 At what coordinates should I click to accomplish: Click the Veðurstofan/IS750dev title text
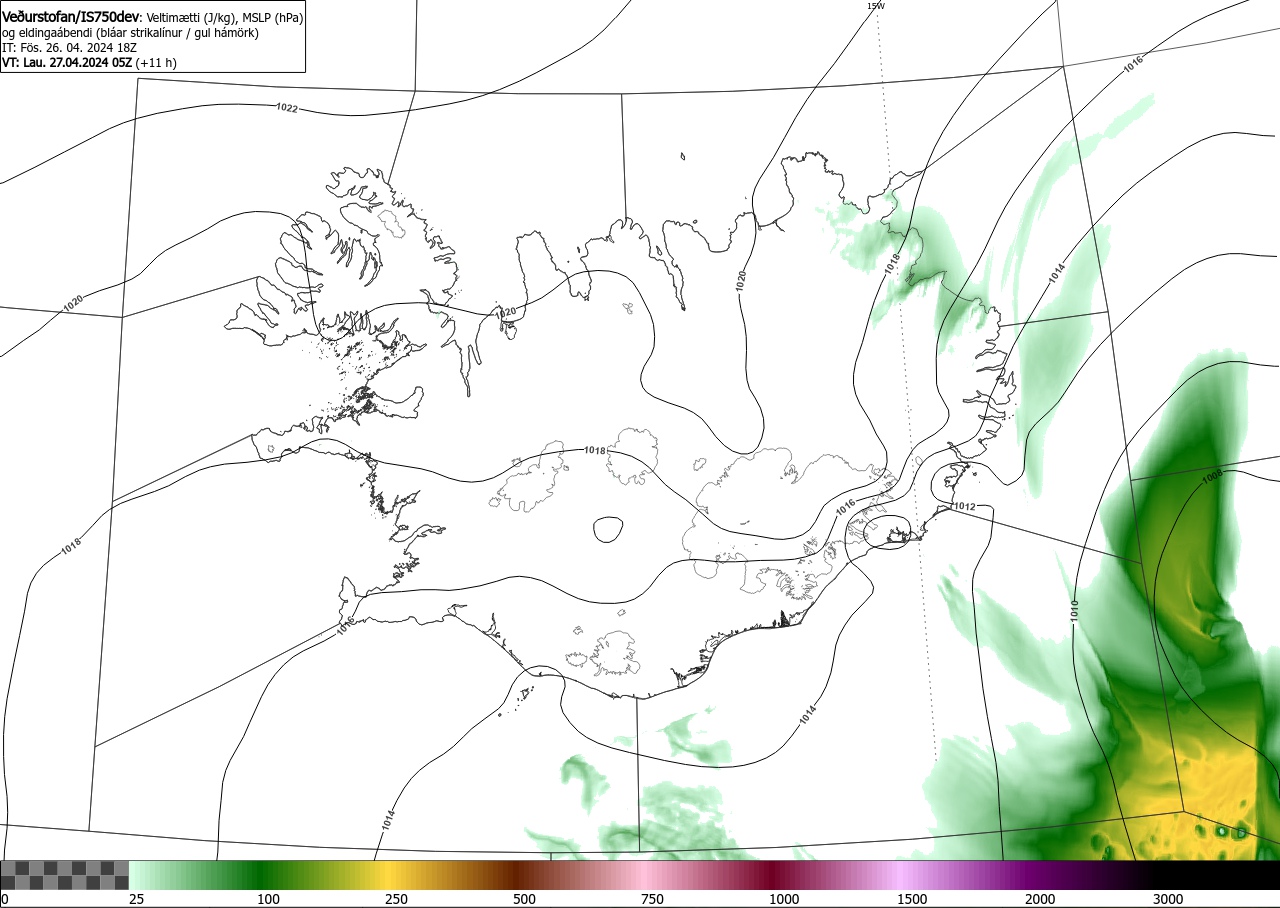coord(72,17)
